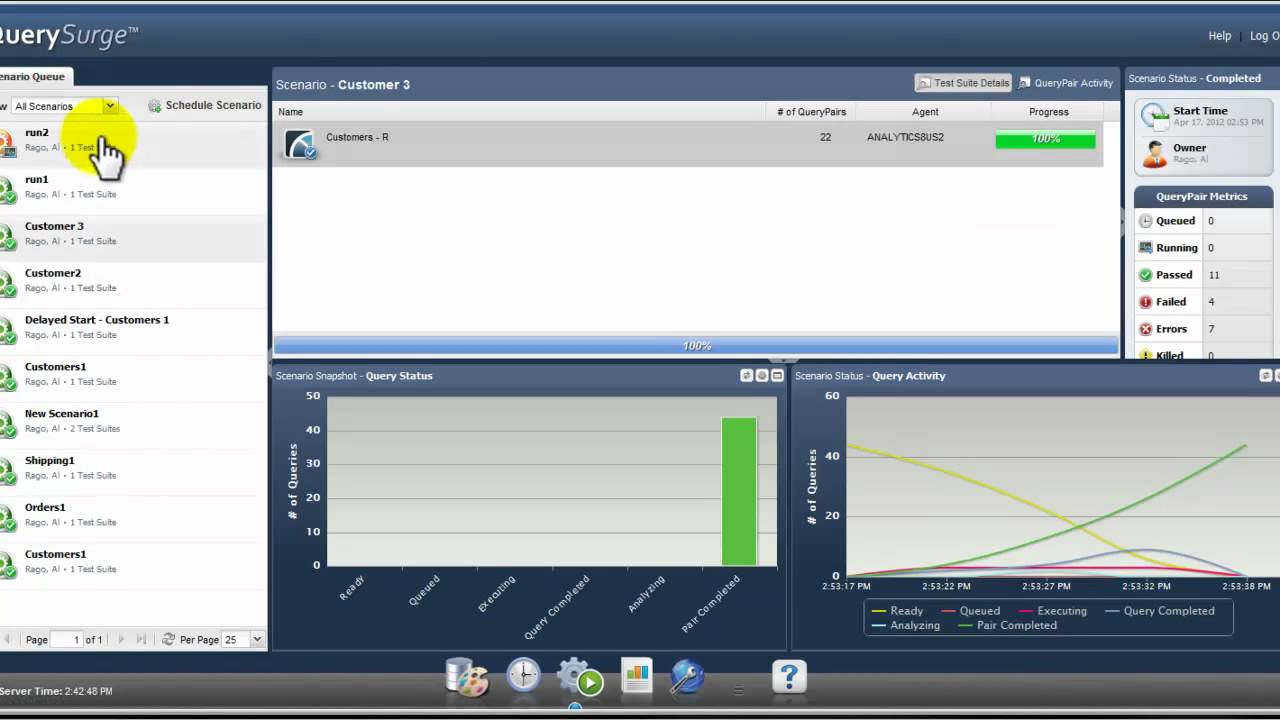Switch to the Scenario Queue tab

tap(34, 76)
